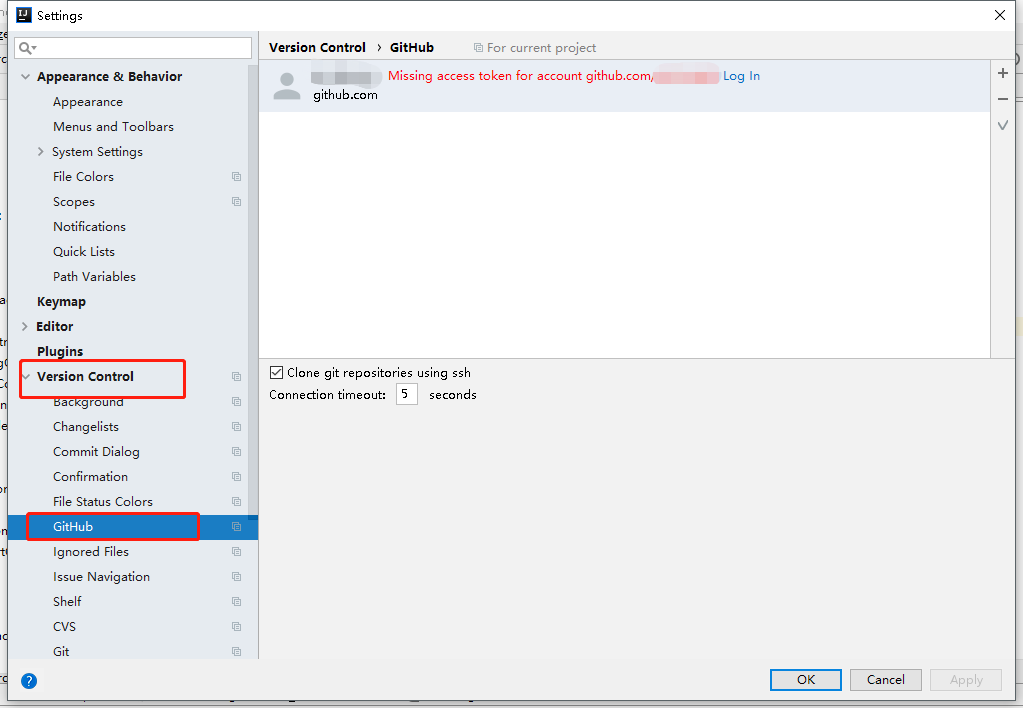Open Commit Dialog settings

tap(97, 452)
